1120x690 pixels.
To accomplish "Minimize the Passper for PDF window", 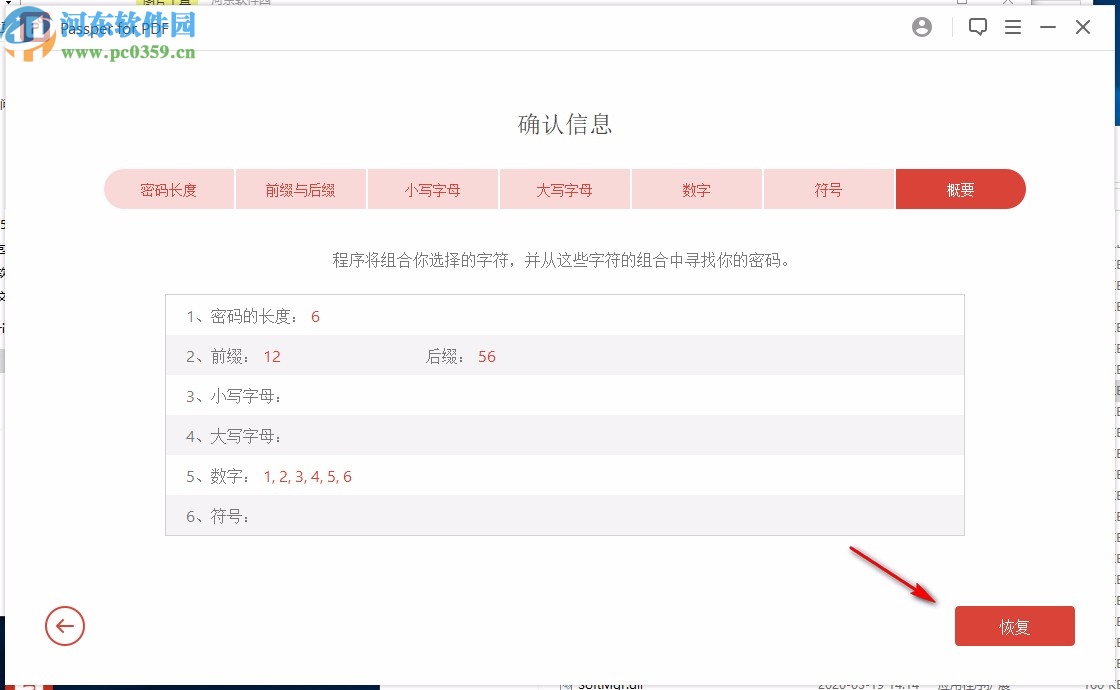I will pyautogui.click(x=1046, y=27).
